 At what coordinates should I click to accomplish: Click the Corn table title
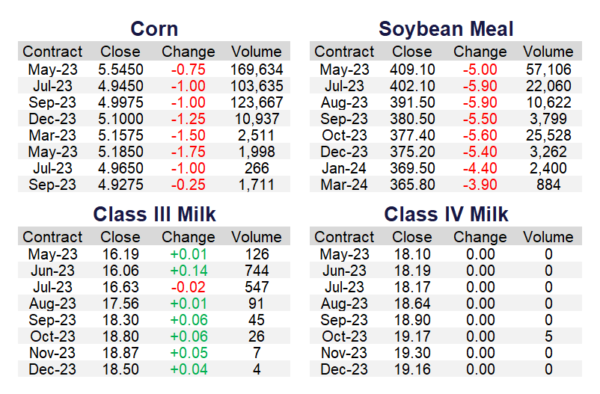[x=154, y=29]
